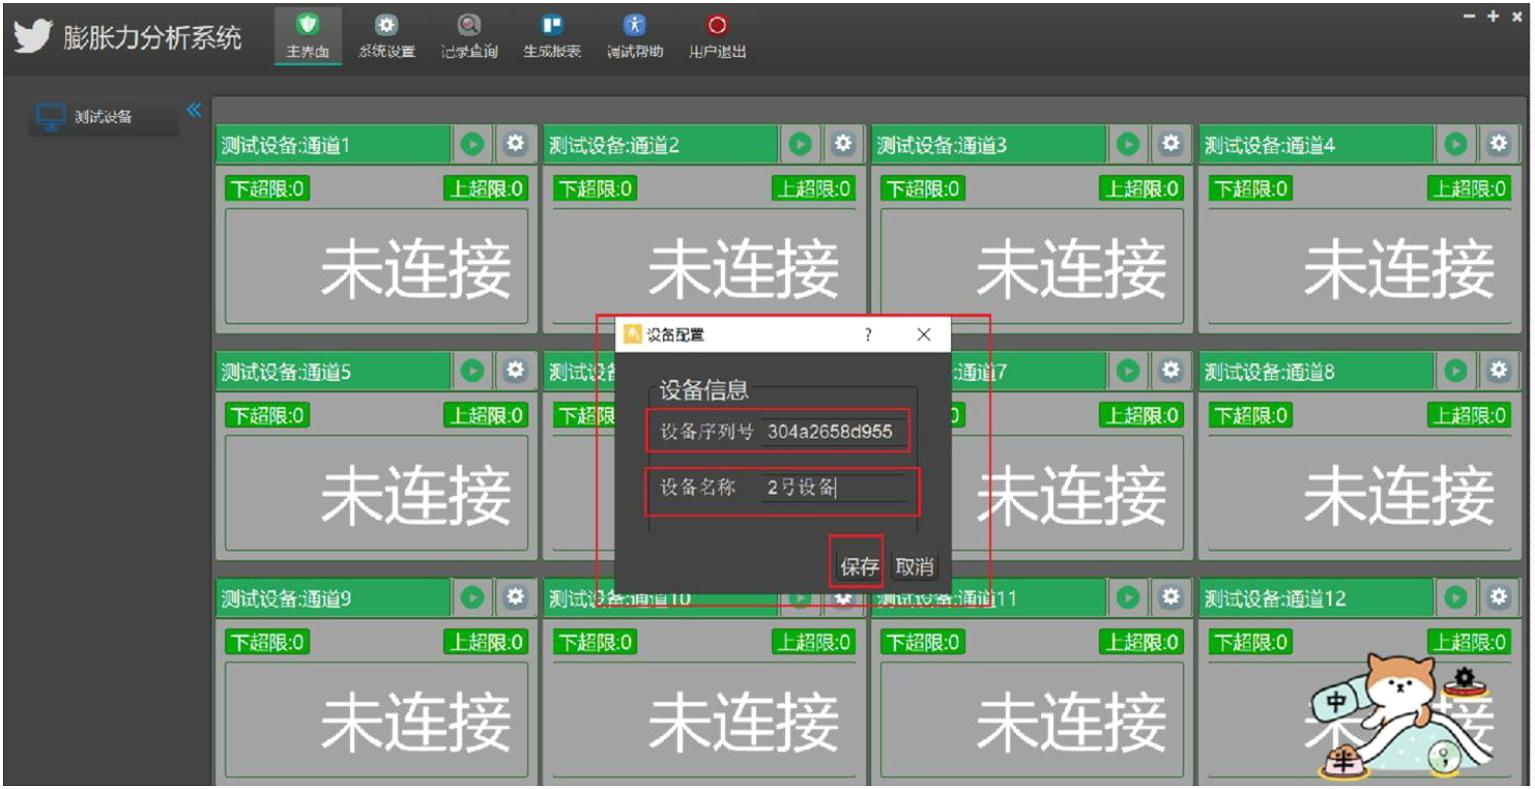The image size is (1535, 789).
Task: Close the 设备配置 dialog with X
Action: 924,335
